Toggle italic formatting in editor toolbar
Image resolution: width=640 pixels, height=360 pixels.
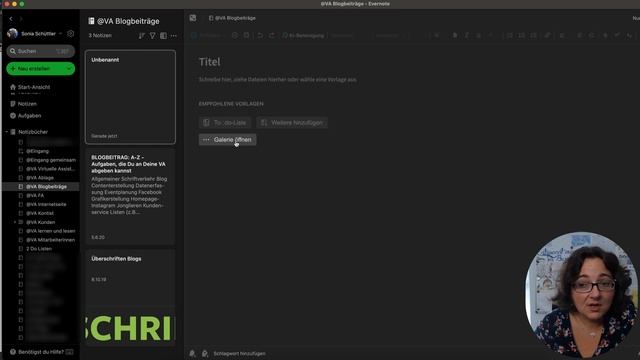[x=467, y=36]
